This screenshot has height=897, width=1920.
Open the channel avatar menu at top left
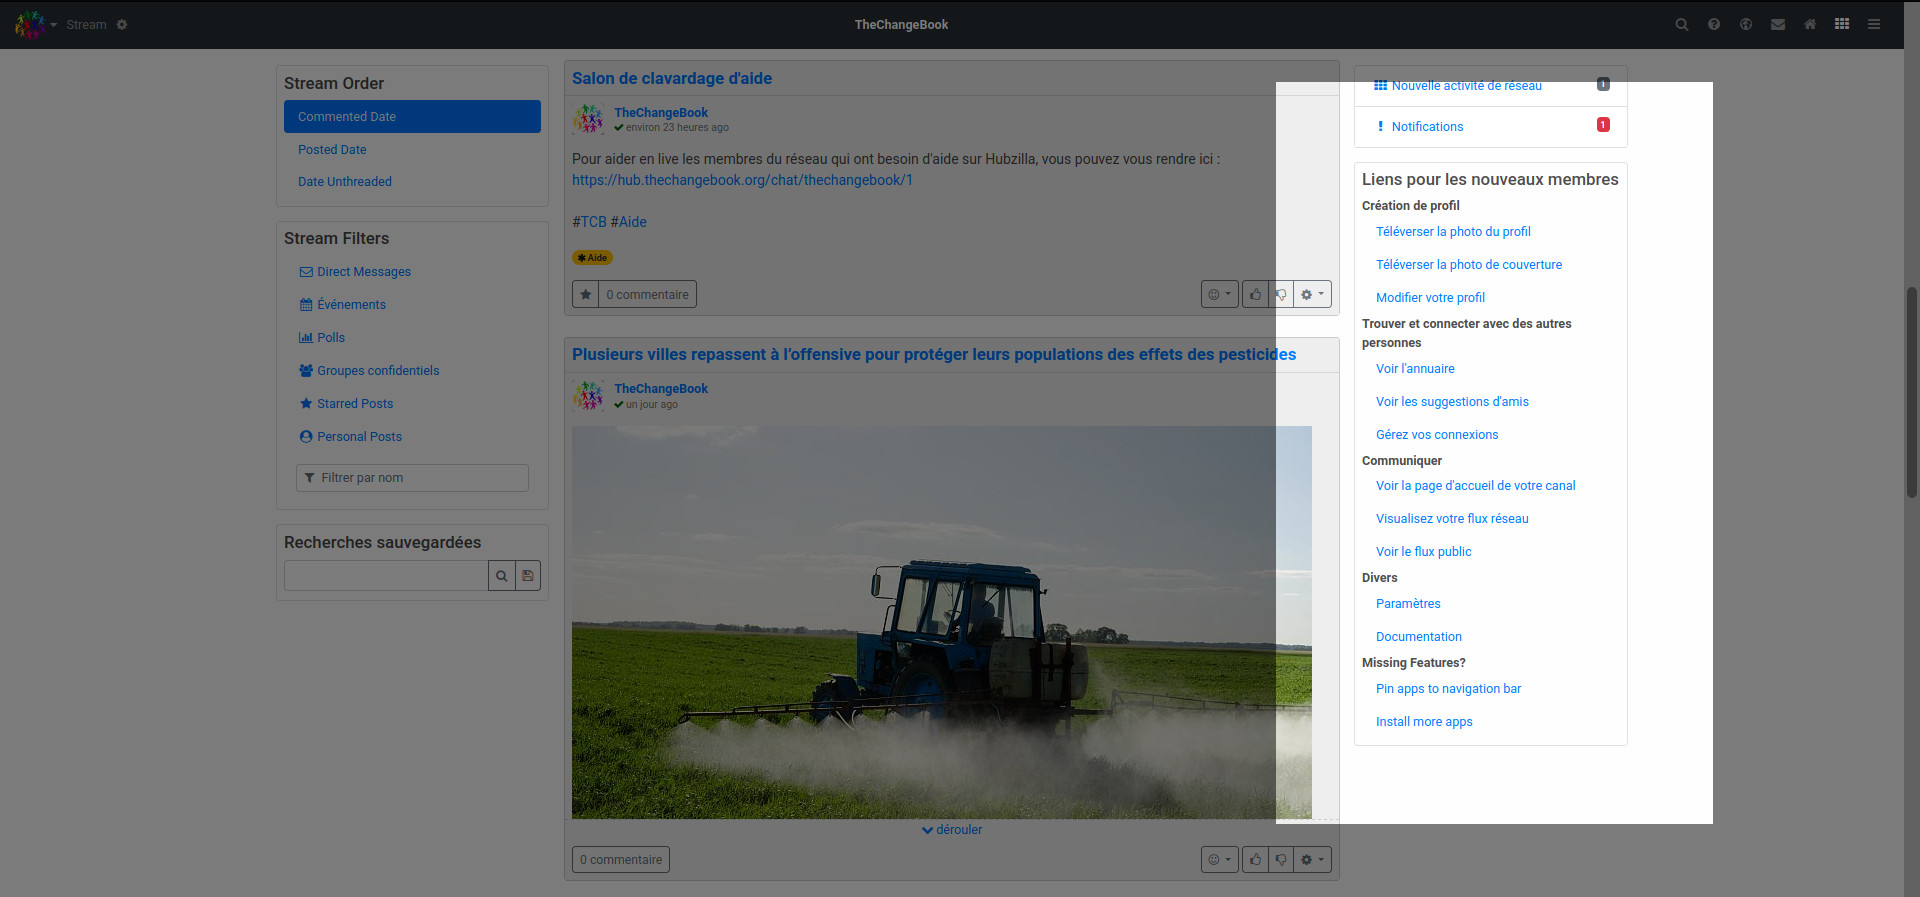tap(36, 24)
